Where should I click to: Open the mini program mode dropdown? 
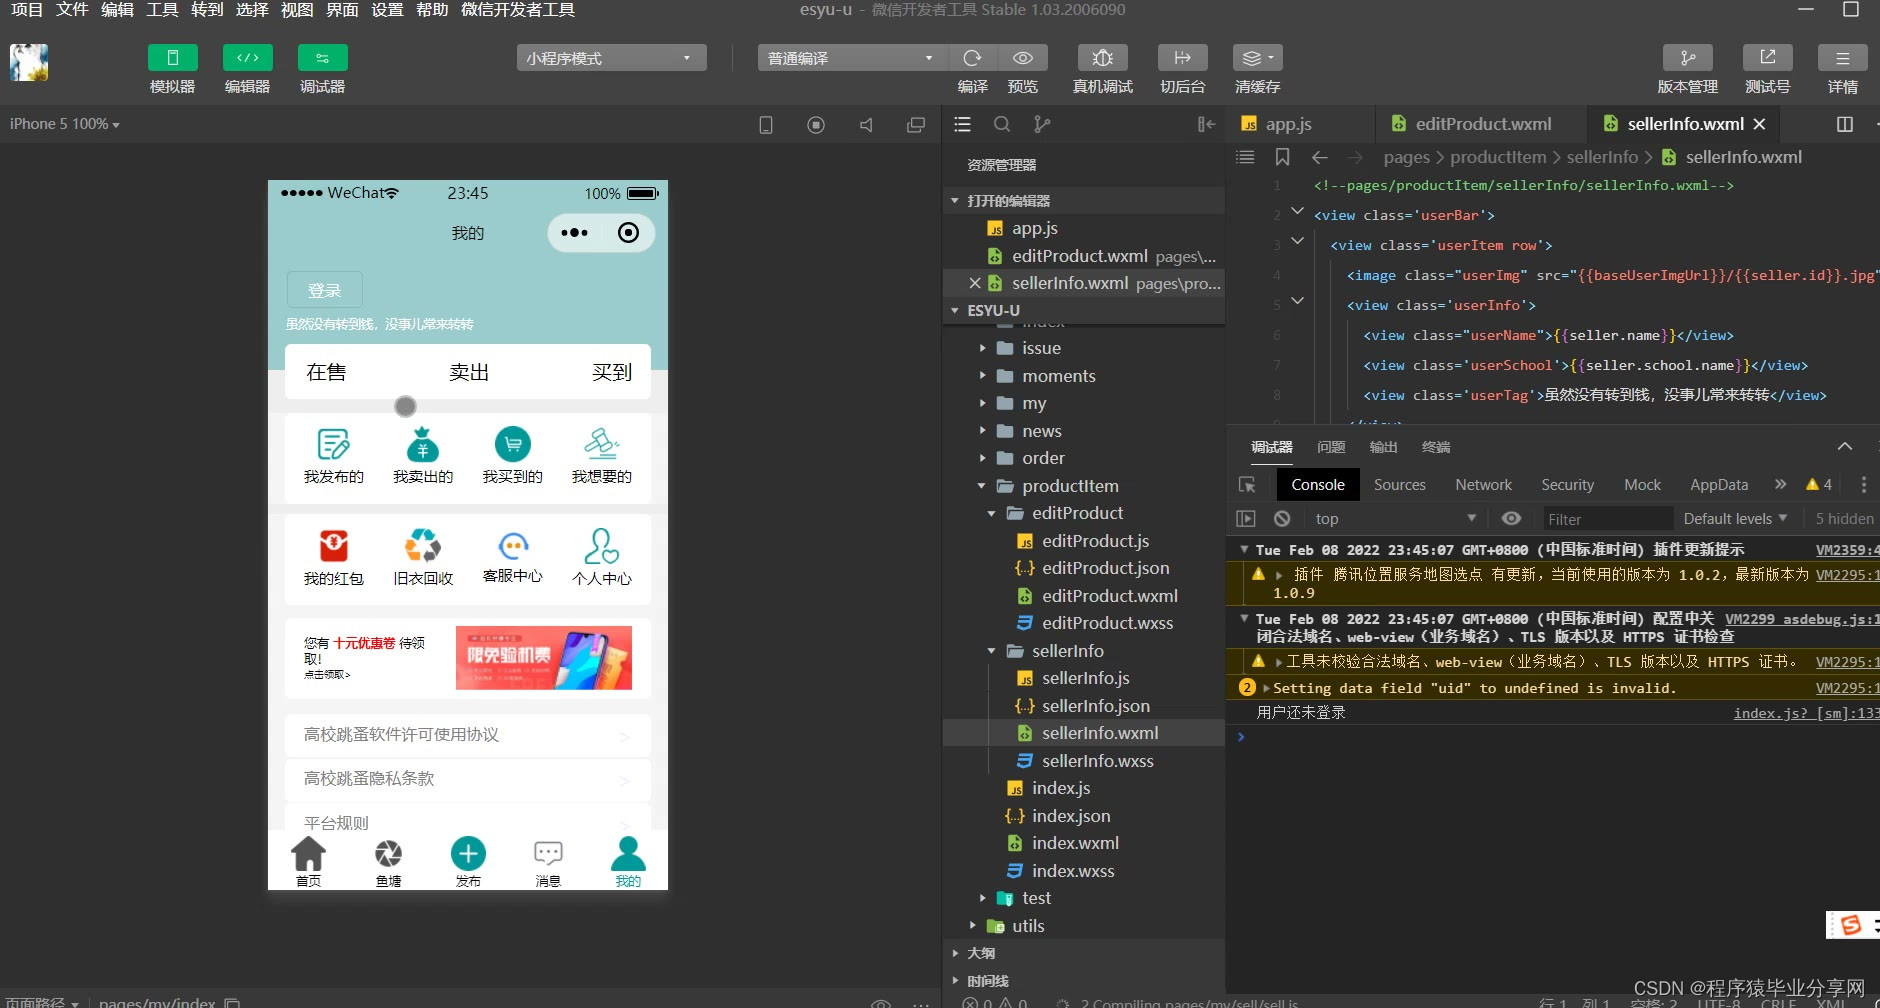611,58
